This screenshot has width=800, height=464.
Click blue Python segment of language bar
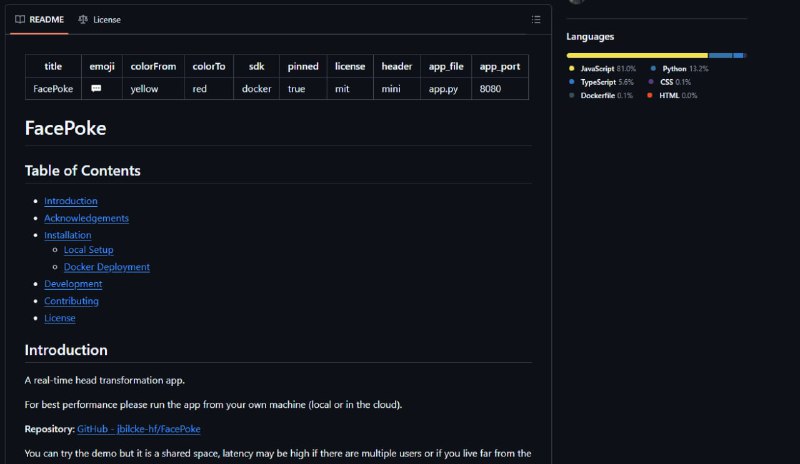720,55
